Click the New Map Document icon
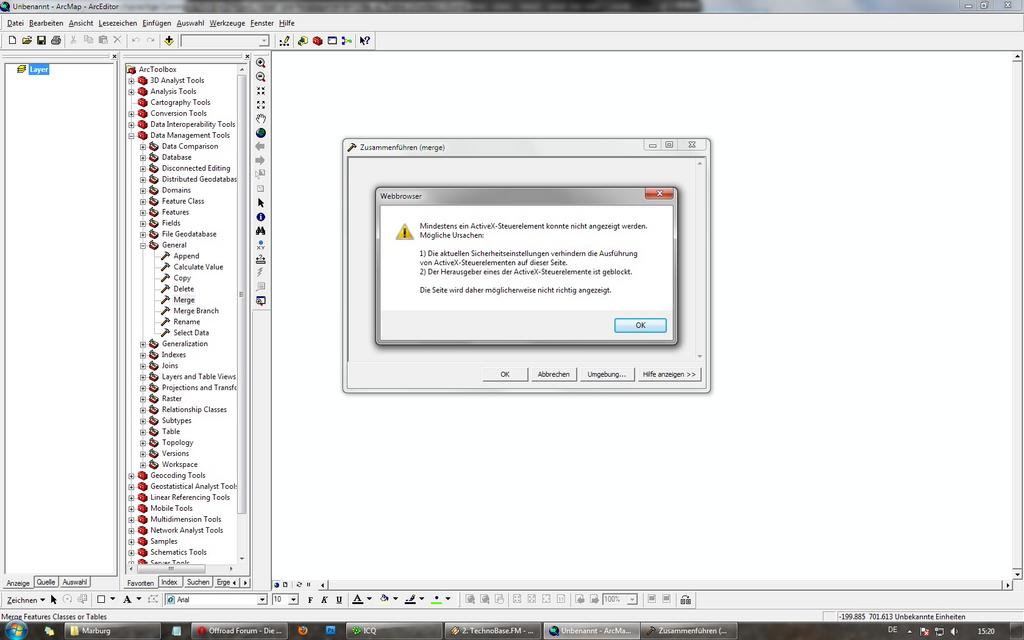 click(12, 40)
